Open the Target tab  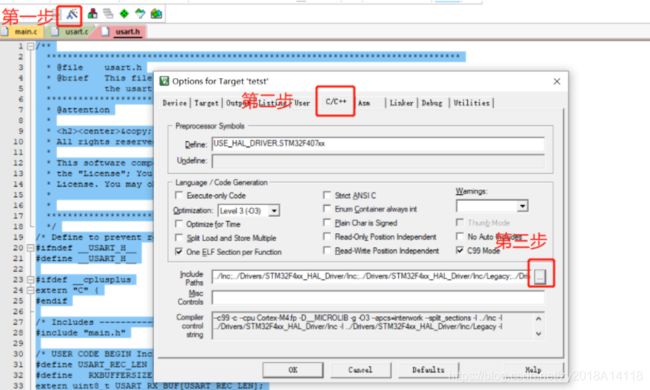(206, 103)
